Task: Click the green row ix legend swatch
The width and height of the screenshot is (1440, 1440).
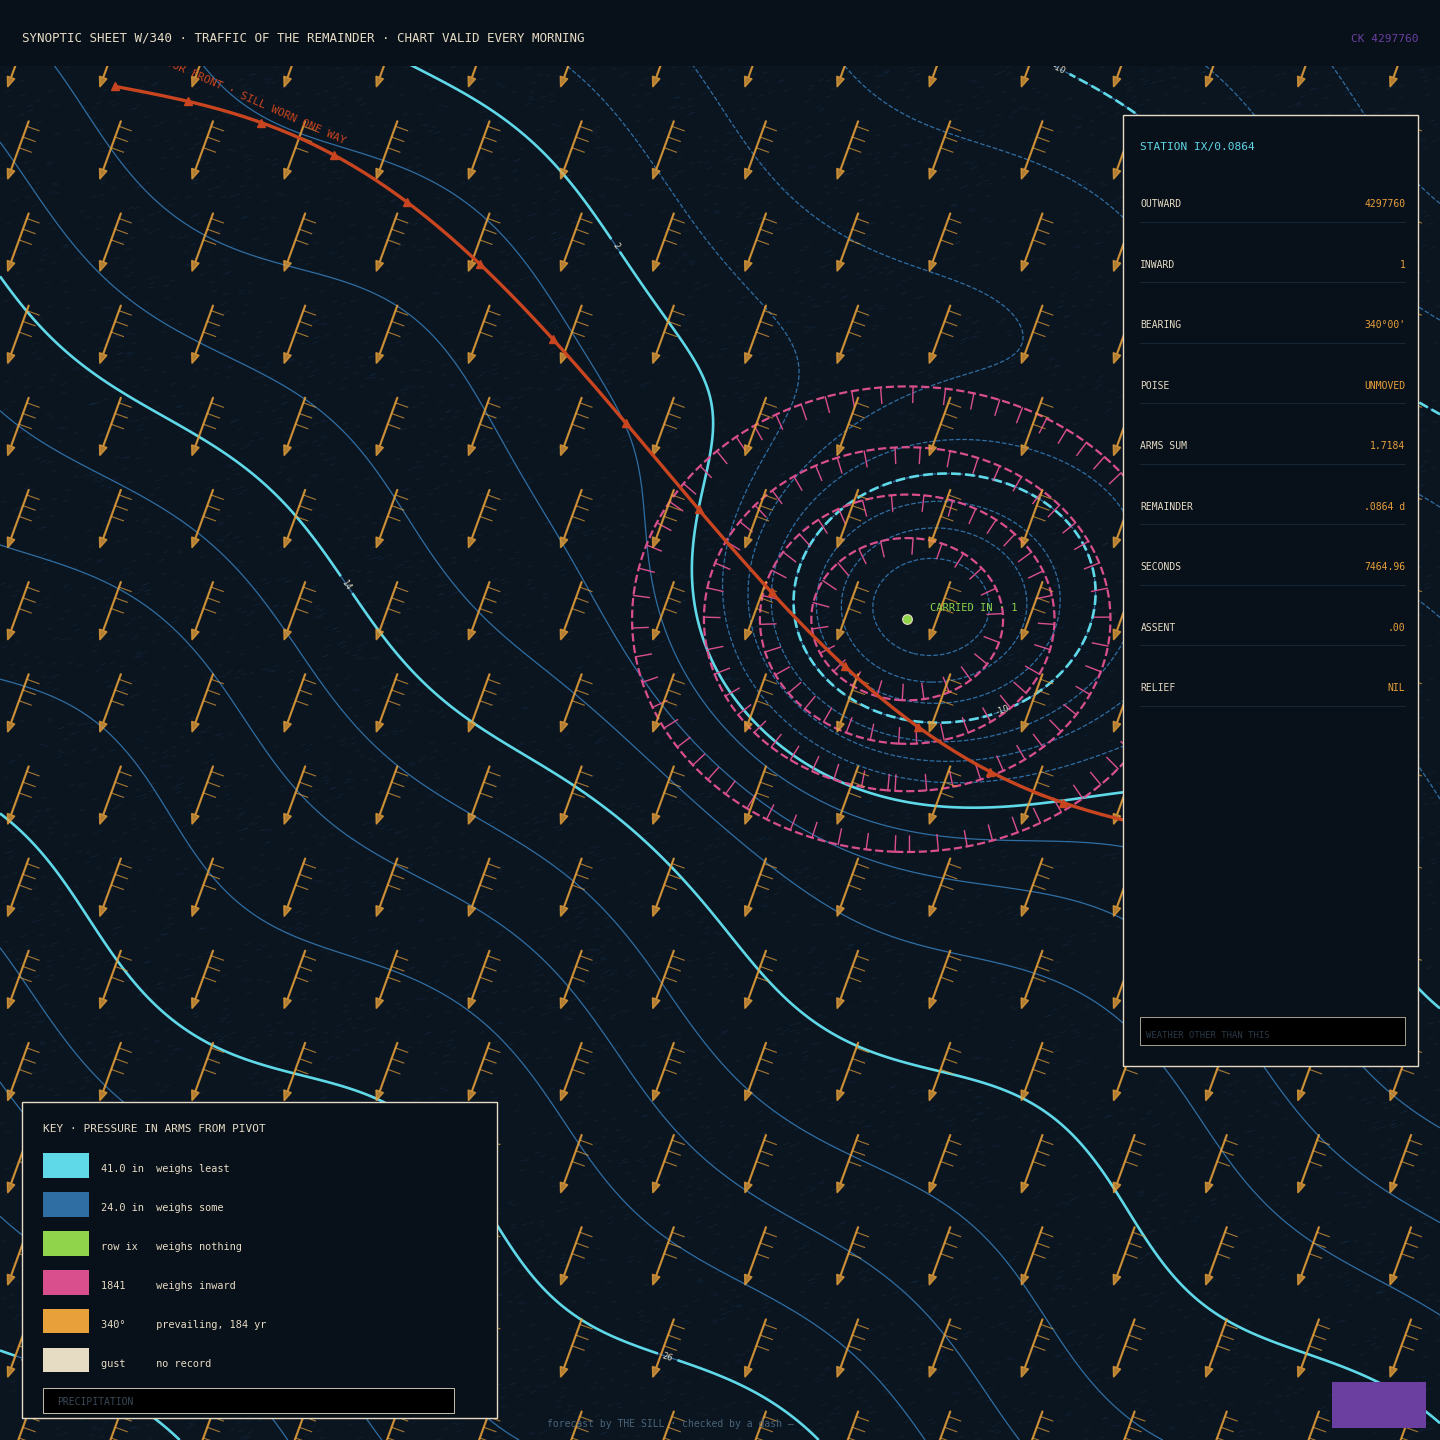Action: [66, 1244]
